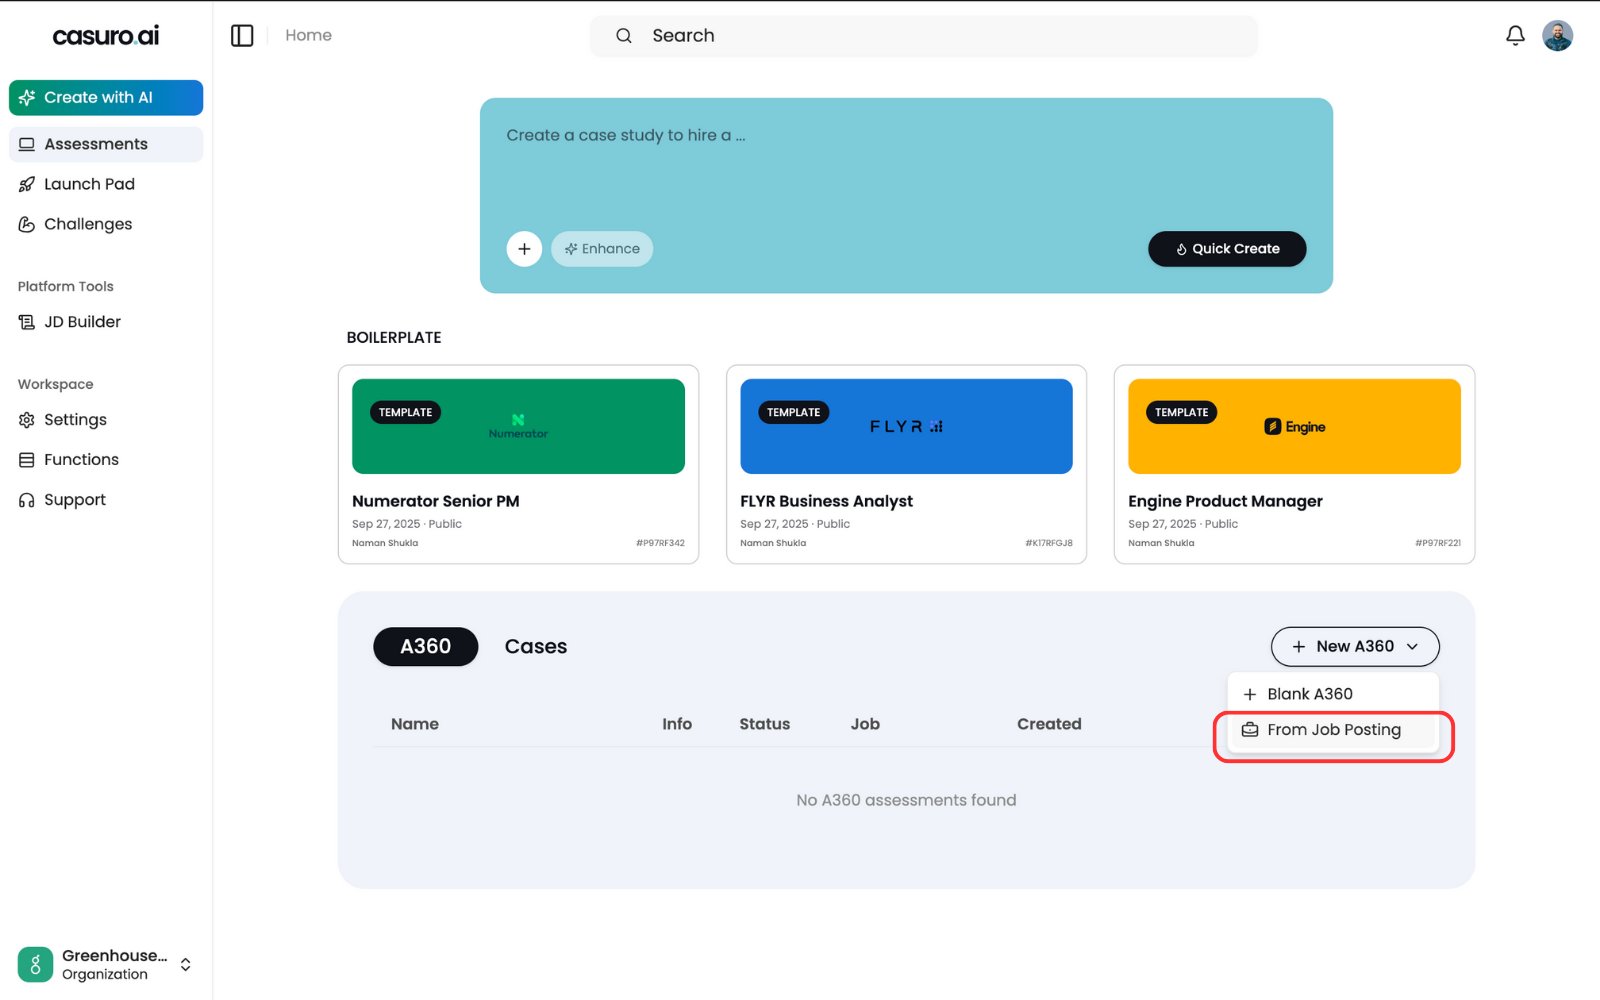Open the FLYR Business Analyst template thumbnail
The height and width of the screenshot is (1000, 1600).
coord(906,426)
